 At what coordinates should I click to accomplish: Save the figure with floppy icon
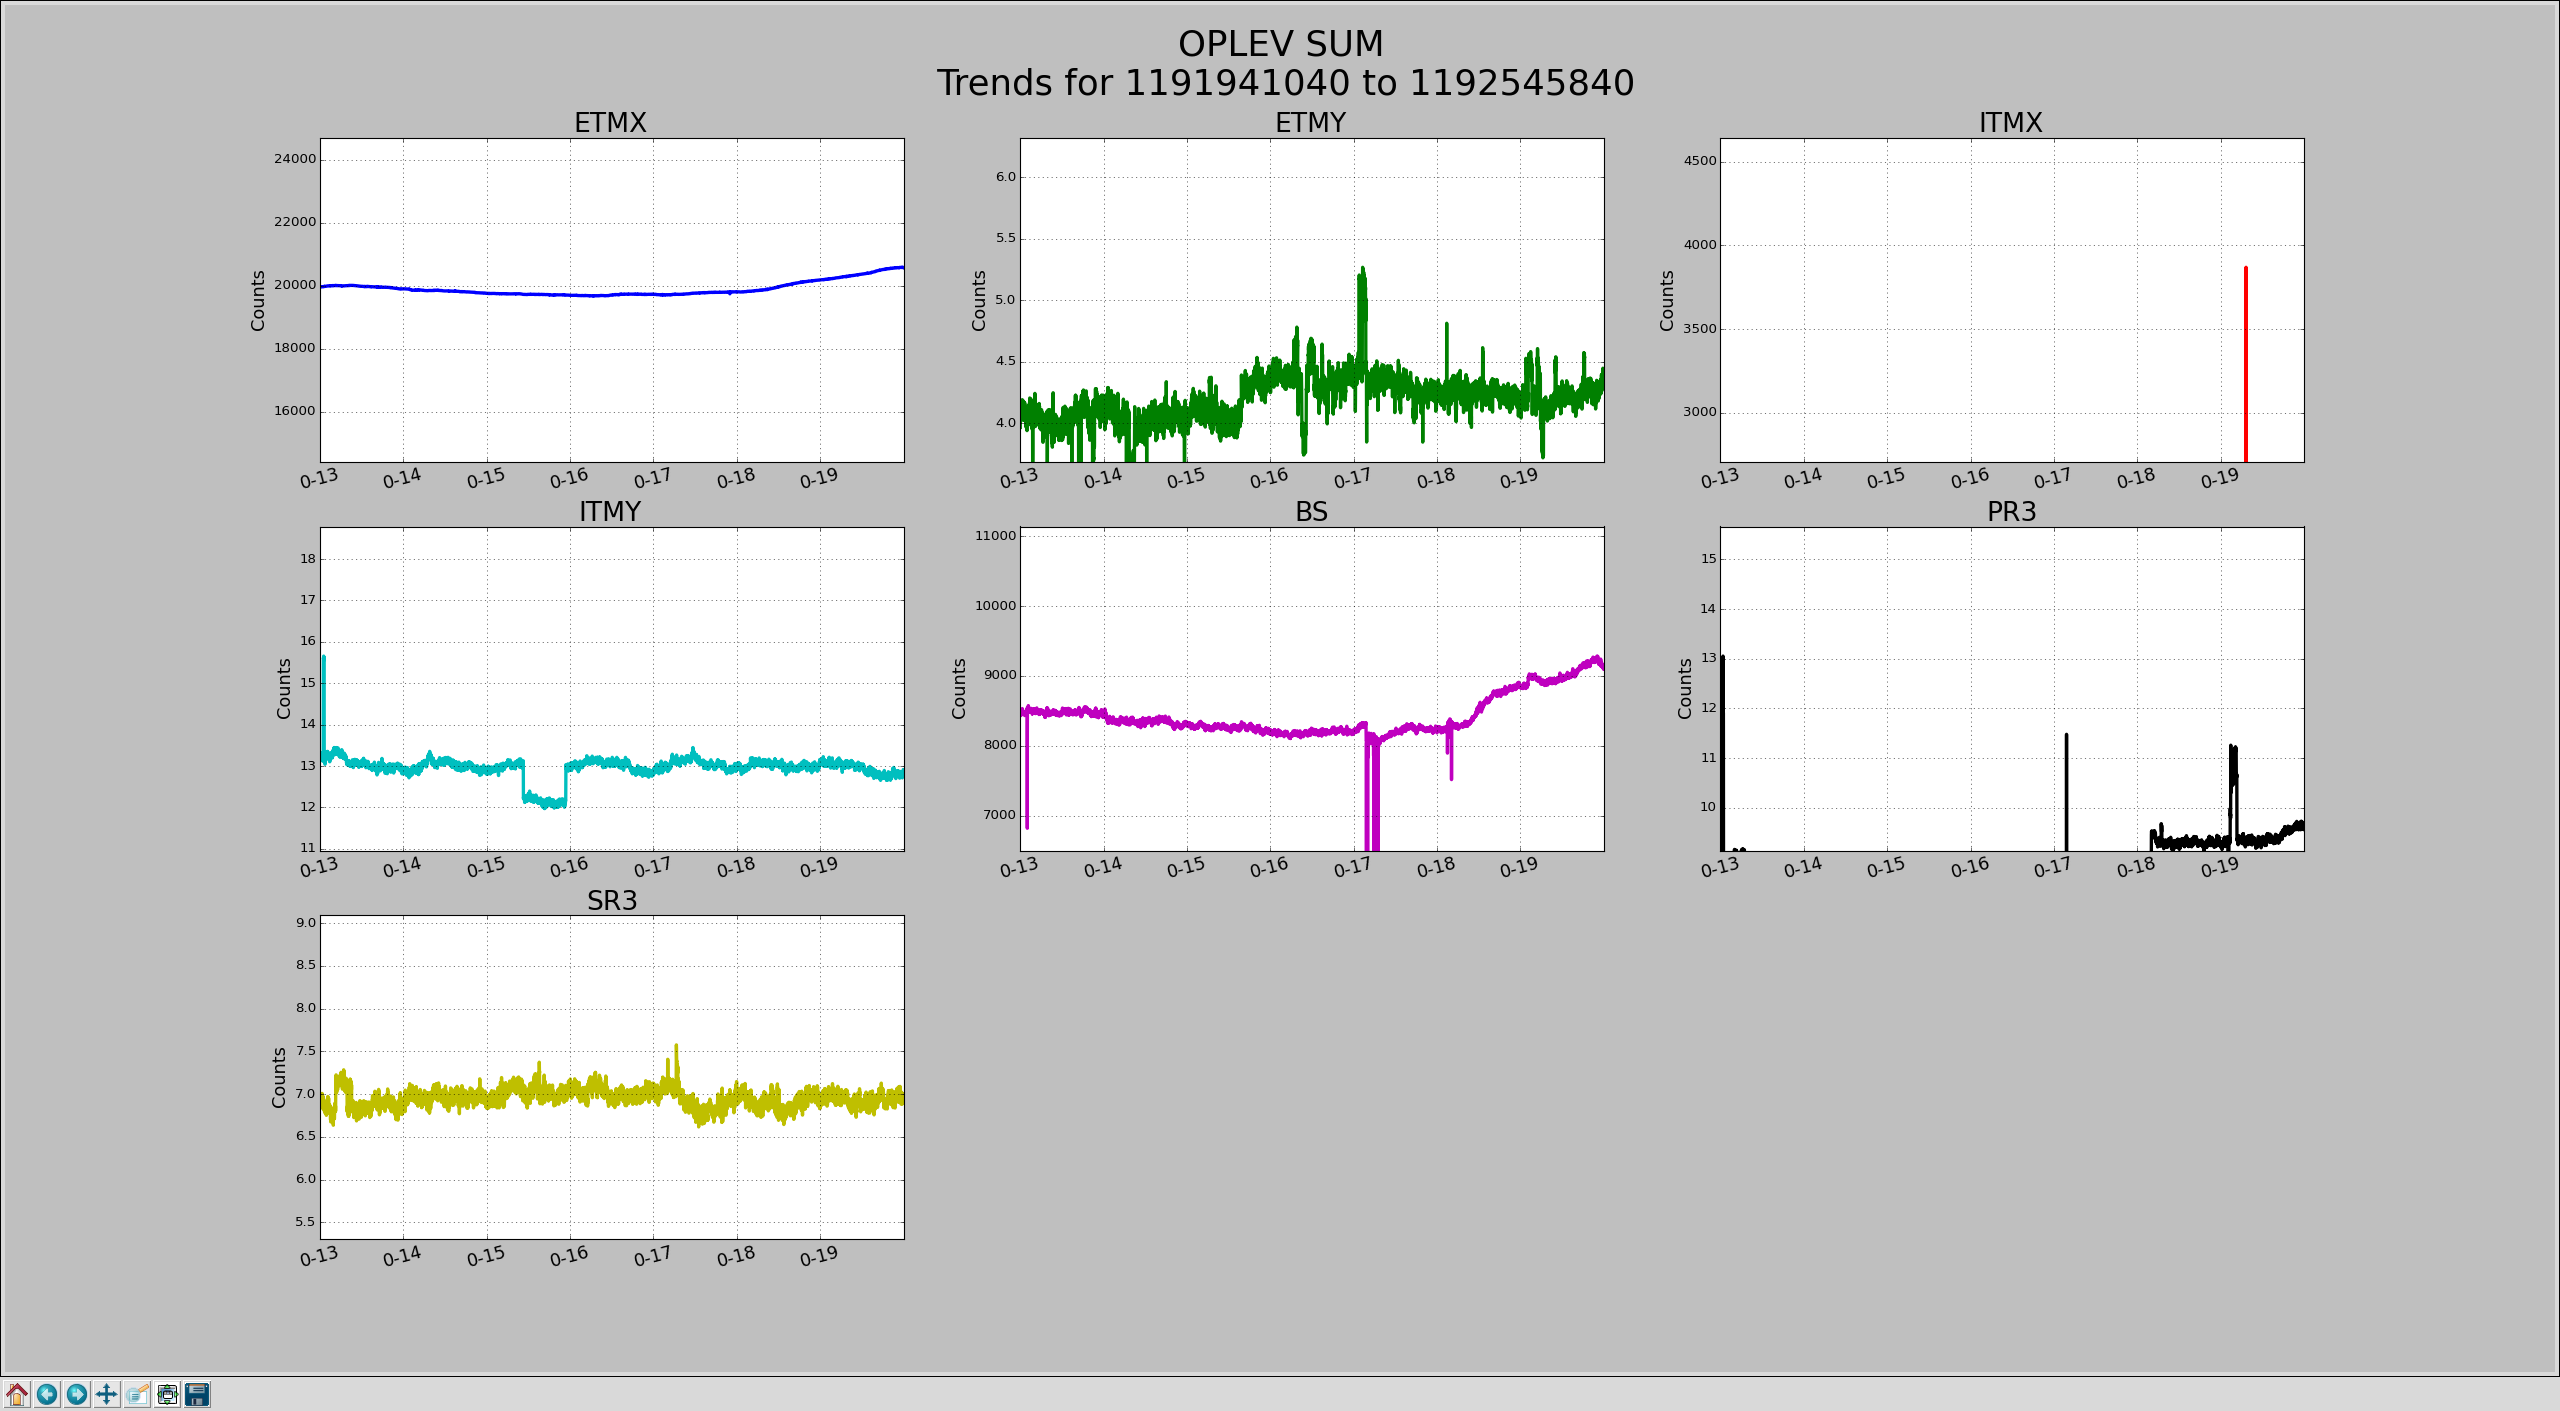point(198,1394)
